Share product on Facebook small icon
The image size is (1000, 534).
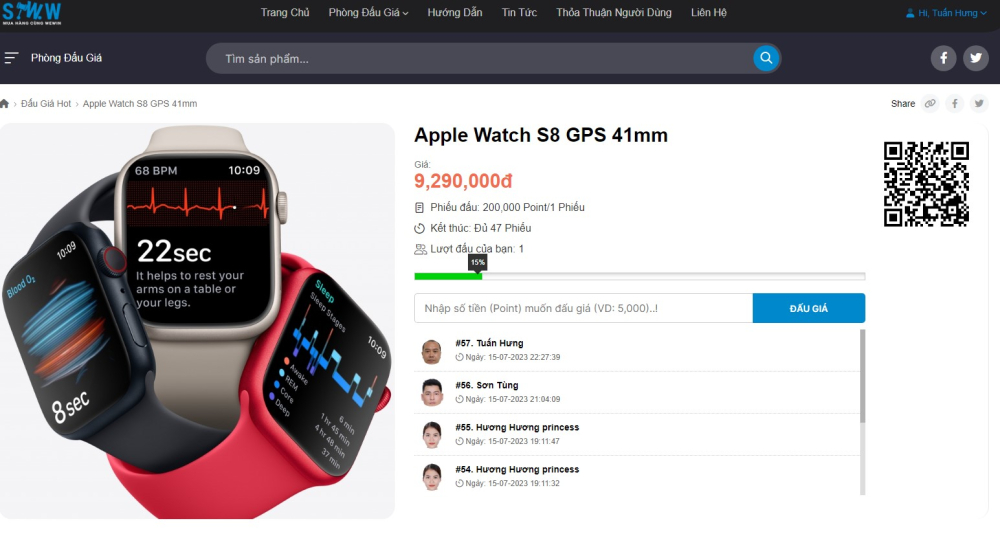click(x=955, y=103)
